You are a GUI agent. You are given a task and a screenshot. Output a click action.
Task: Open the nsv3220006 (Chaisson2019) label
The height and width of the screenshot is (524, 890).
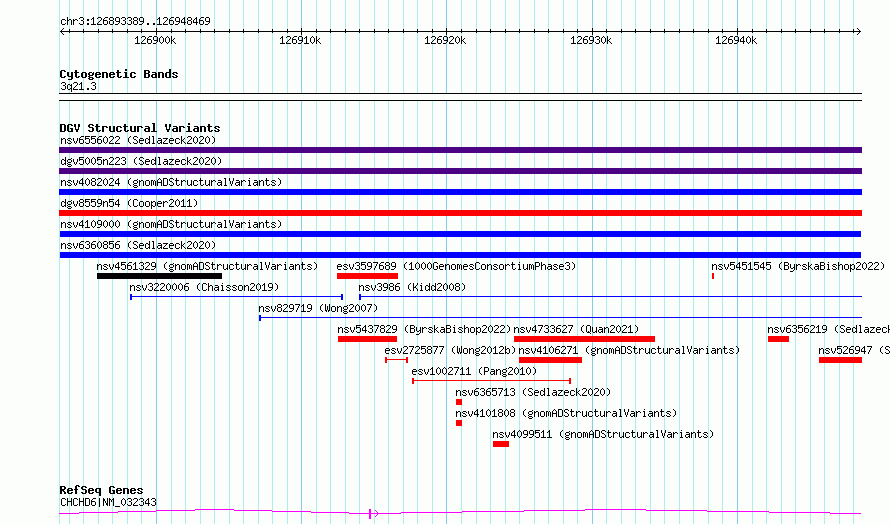click(x=204, y=287)
